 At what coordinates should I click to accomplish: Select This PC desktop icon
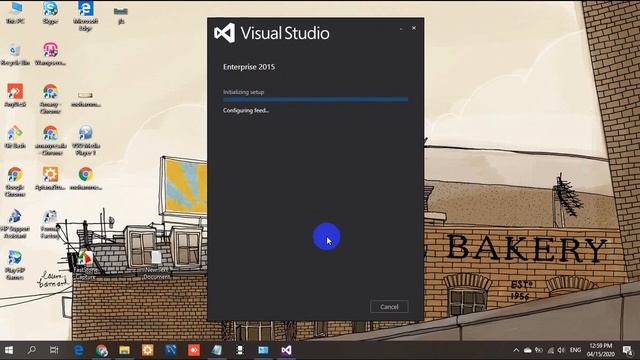pyautogui.click(x=16, y=13)
